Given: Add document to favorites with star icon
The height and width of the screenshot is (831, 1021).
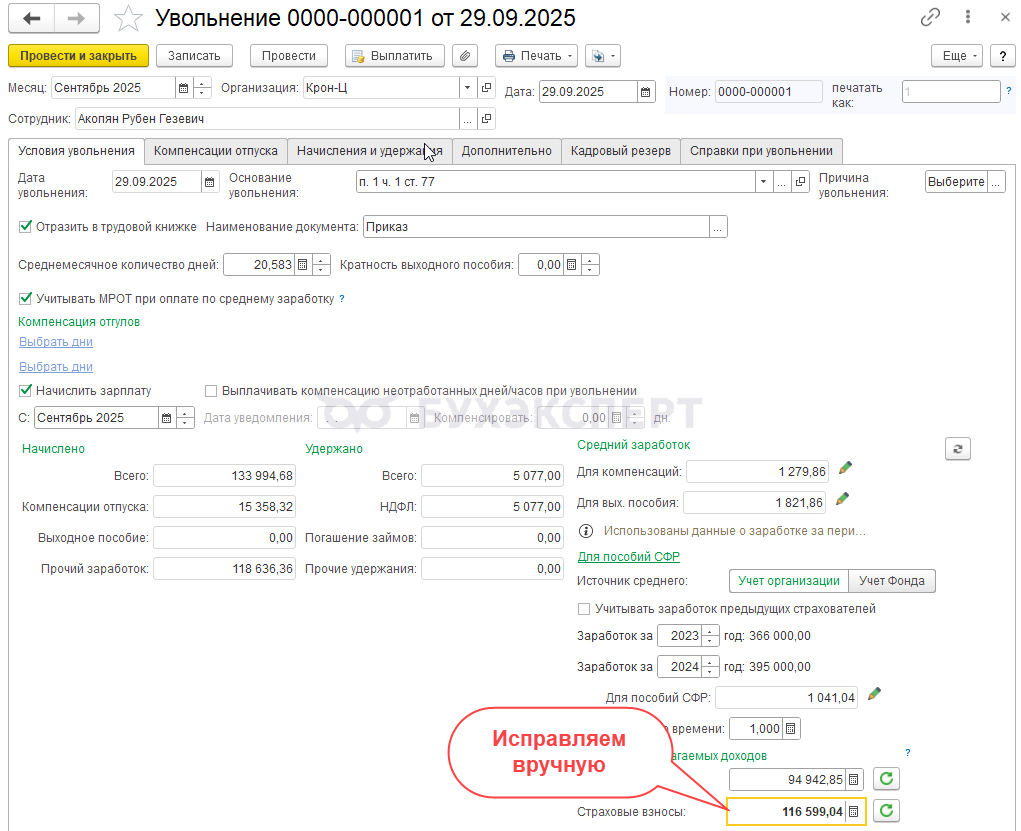Looking at the screenshot, I should [x=128, y=19].
